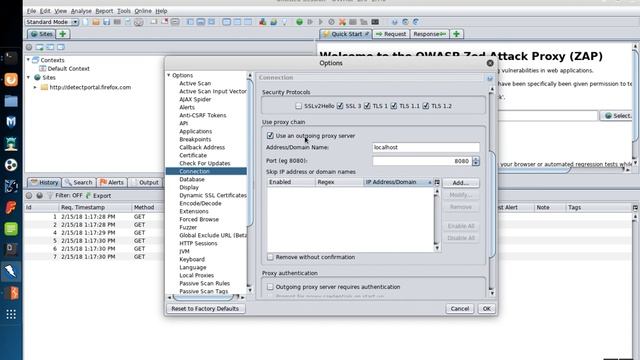This screenshot has height=360, width=640.
Task: Click the Options tree vertical scrollbar
Action: point(250,184)
